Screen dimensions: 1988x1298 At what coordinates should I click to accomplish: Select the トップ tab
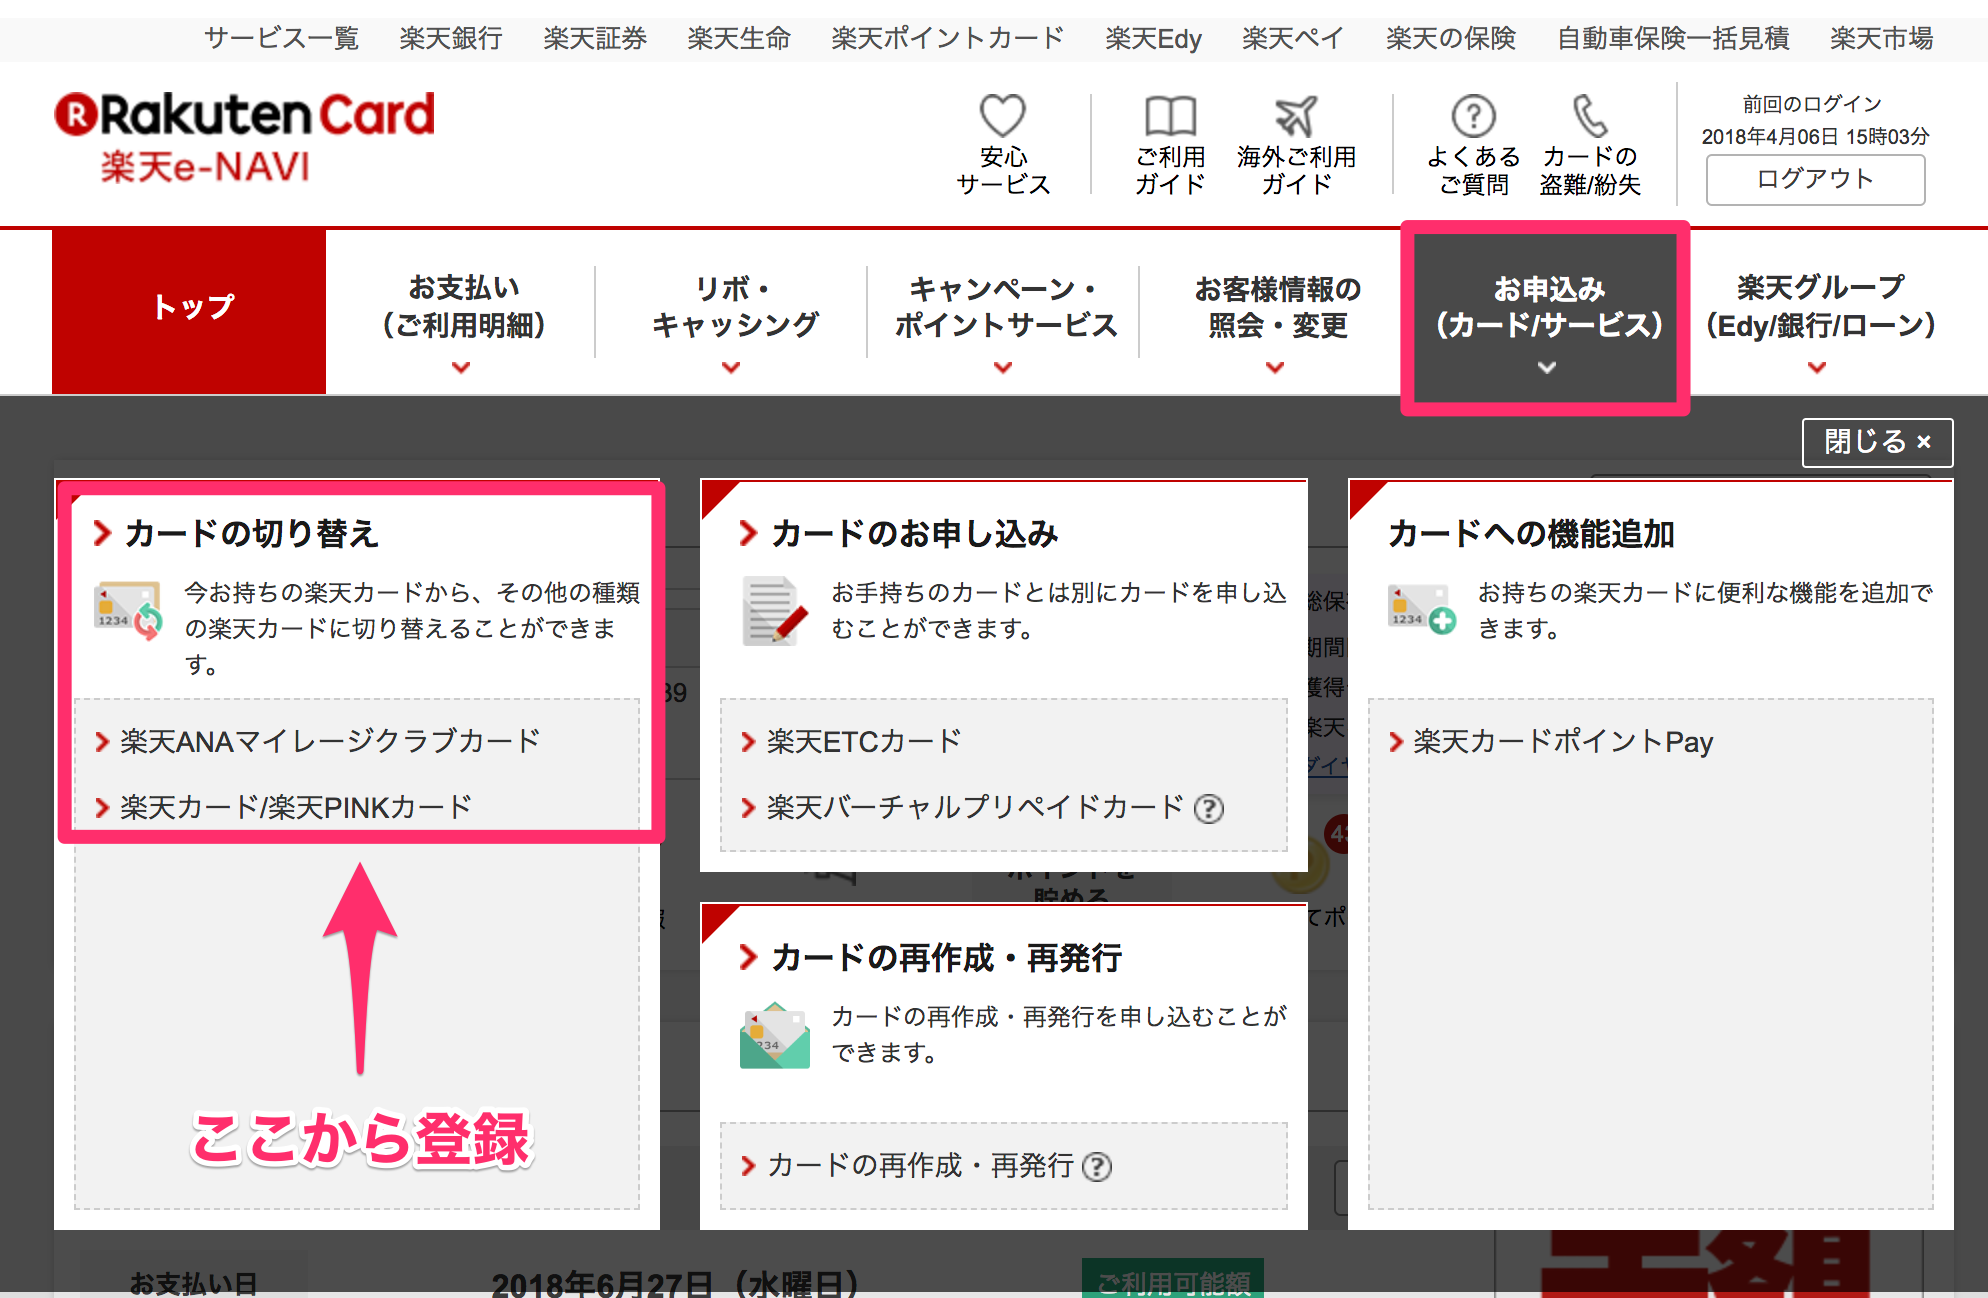coord(190,308)
